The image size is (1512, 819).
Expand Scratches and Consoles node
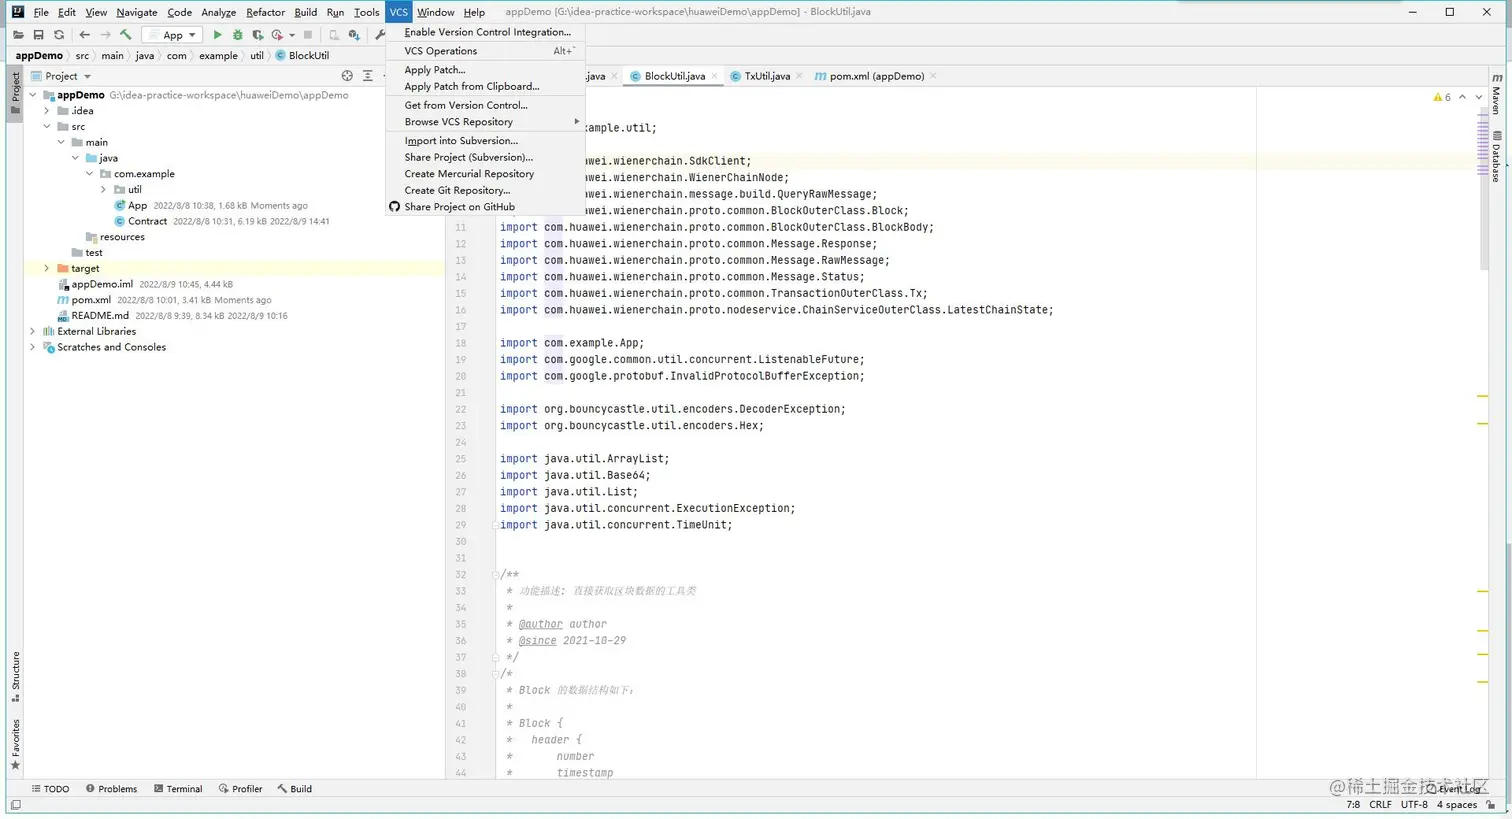[x=33, y=347]
